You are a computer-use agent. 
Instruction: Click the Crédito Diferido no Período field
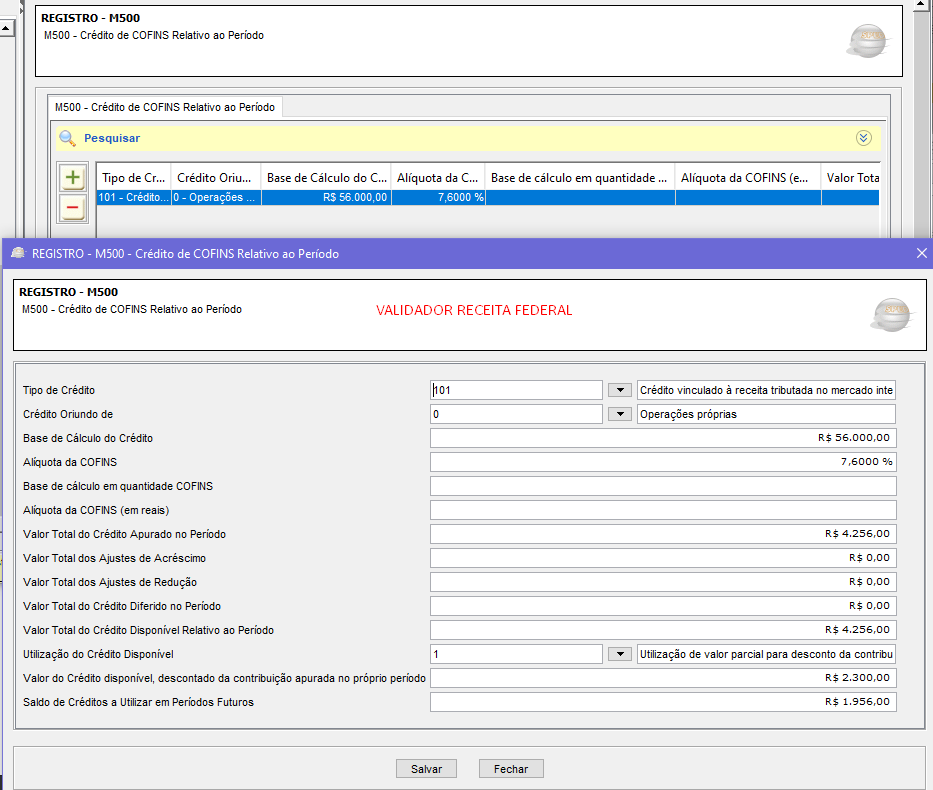[663, 606]
